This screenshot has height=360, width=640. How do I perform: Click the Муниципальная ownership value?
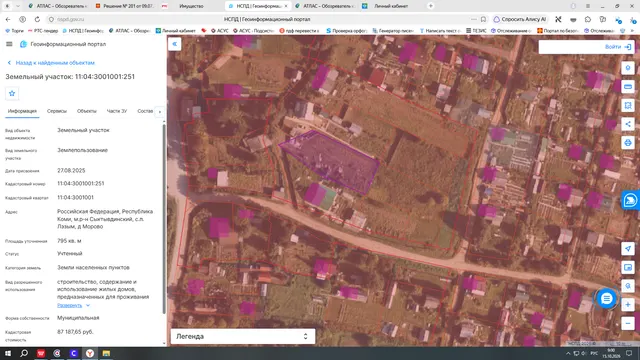78,318
